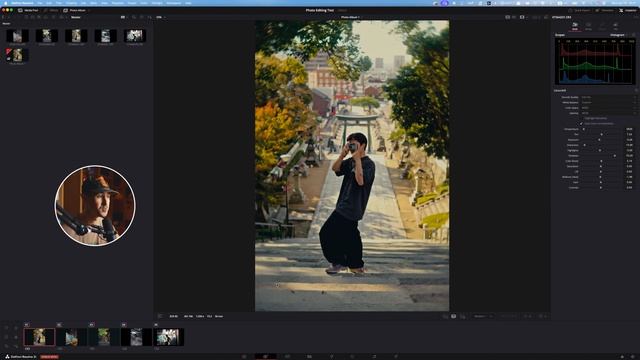The height and width of the screenshot is (360, 640).
Task: Click the Color Boost slider handle
Action: (x=601, y=161)
